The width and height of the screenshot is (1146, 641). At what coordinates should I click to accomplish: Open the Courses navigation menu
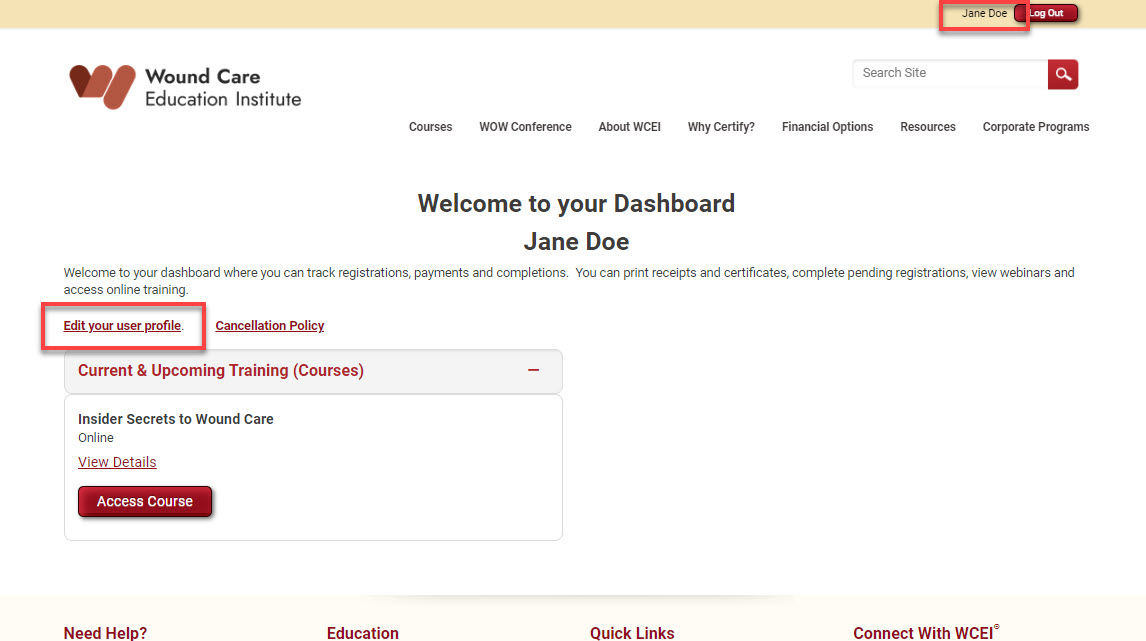tap(430, 127)
